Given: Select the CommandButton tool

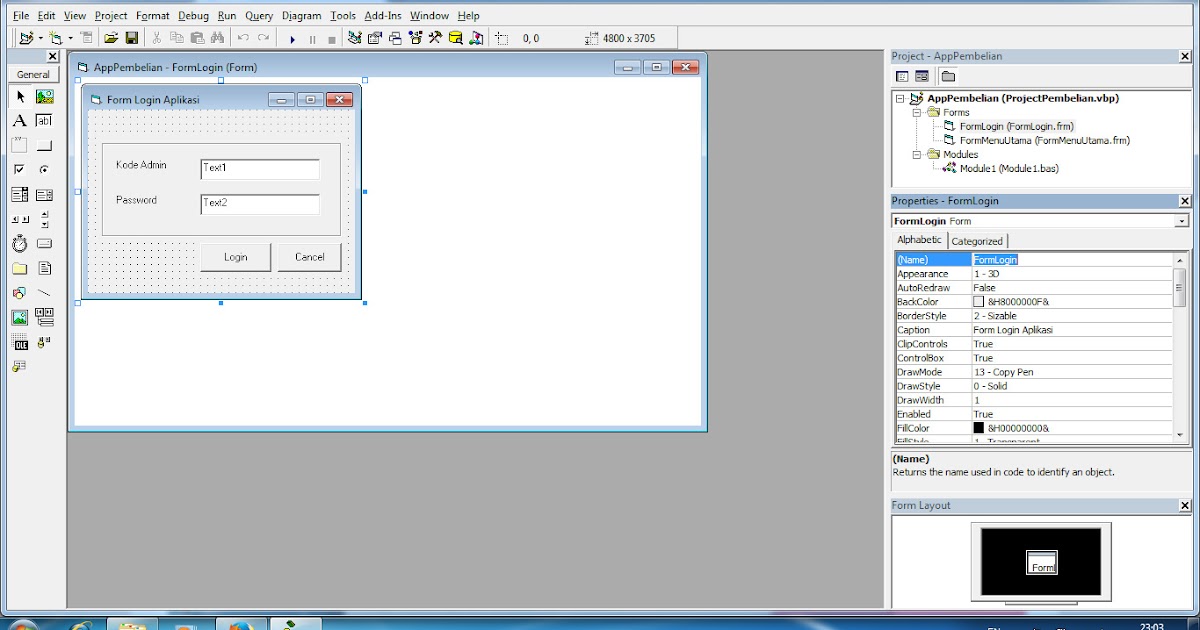Looking at the screenshot, I should [44, 145].
